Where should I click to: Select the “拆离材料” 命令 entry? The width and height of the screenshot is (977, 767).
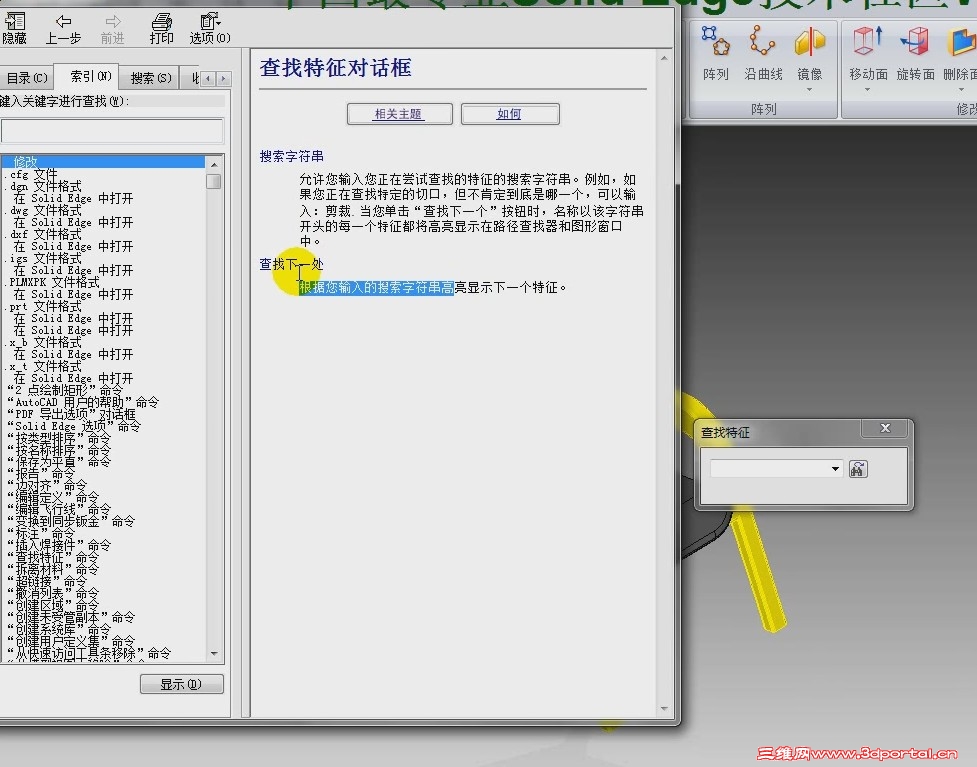[x=53, y=569]
